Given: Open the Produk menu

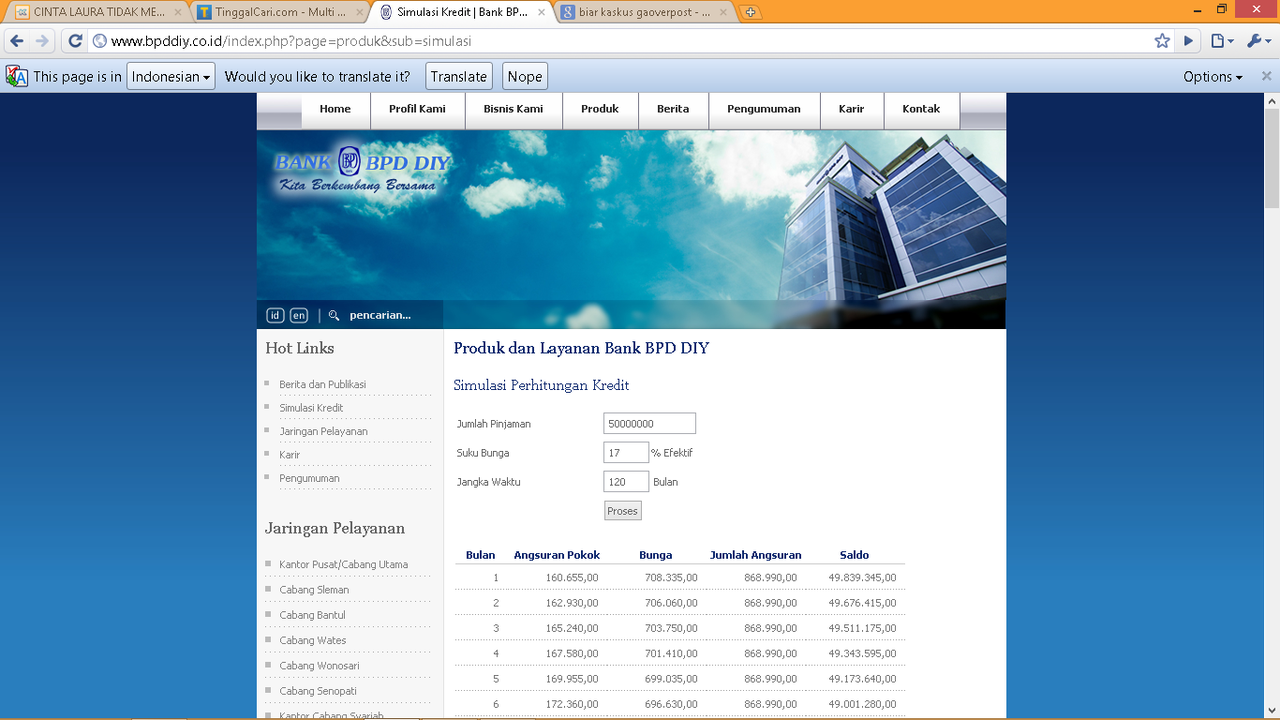Looking at the screenshot, I should pyautogui.click(x=600, y=109).
